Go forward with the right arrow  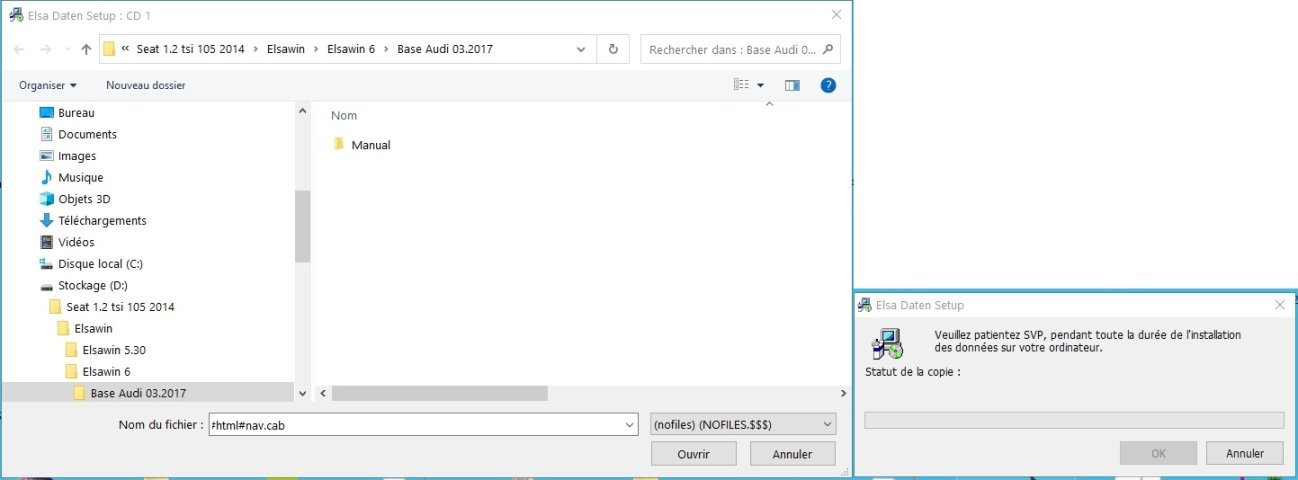45,49
